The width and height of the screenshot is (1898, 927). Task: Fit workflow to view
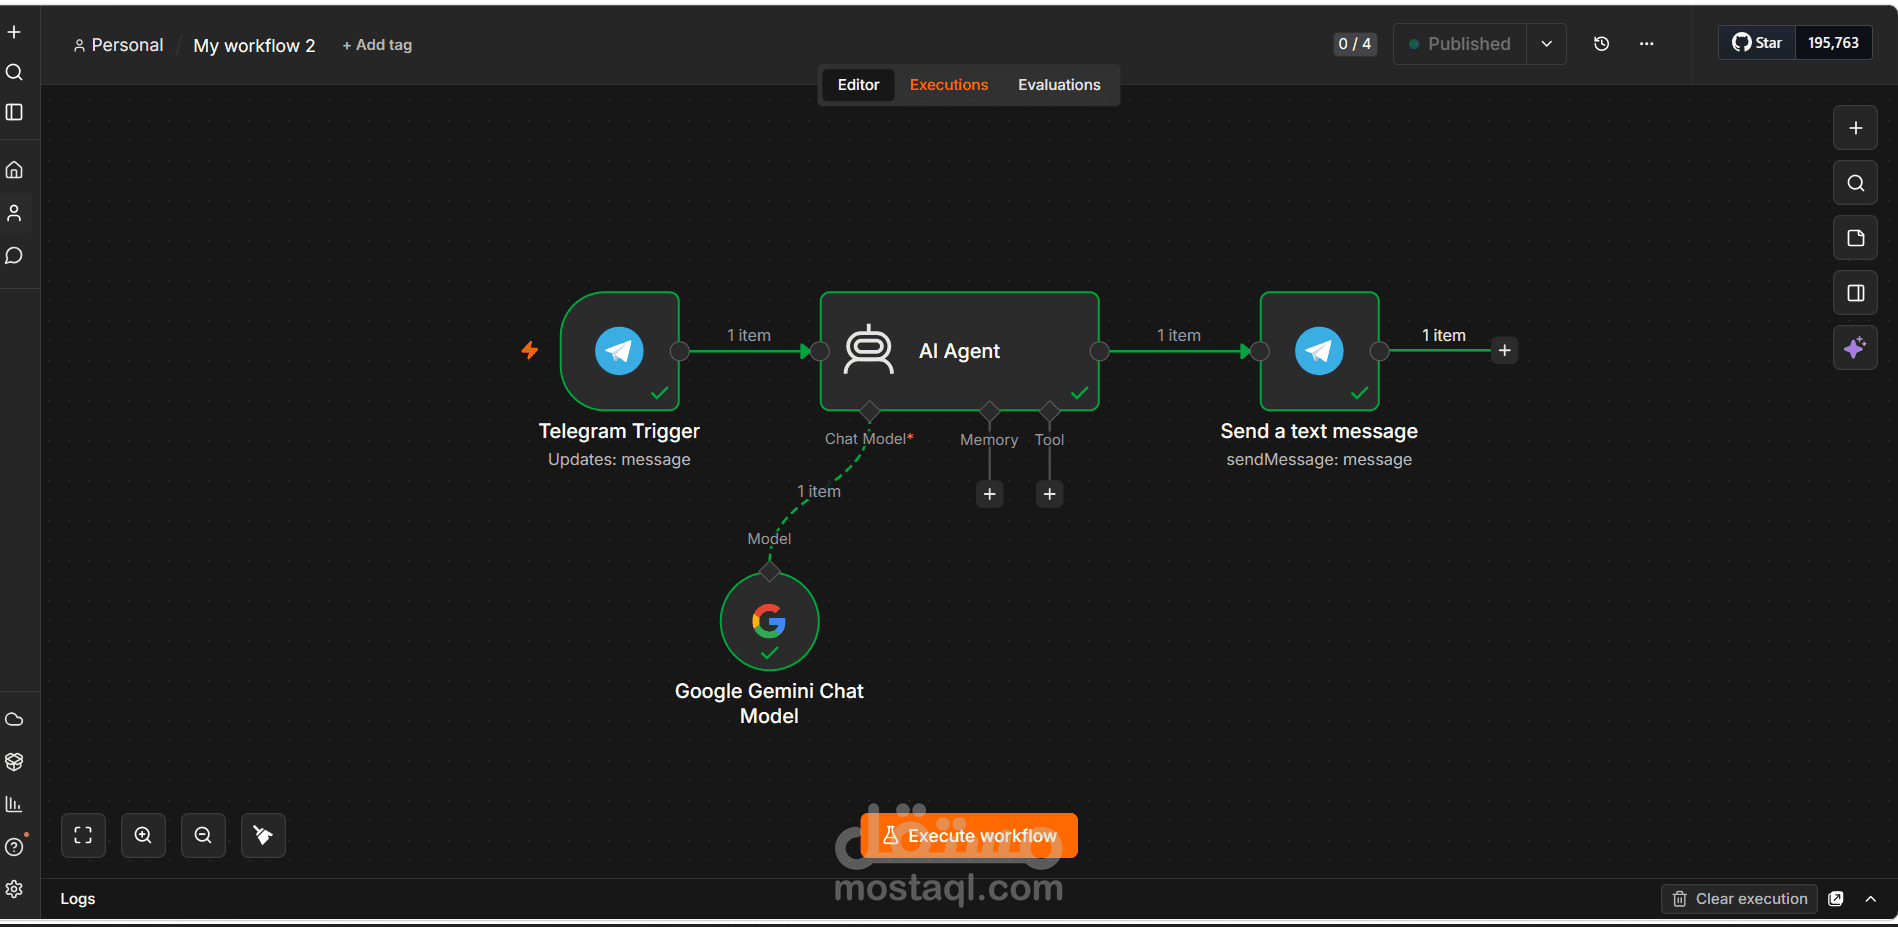[83, 835]
